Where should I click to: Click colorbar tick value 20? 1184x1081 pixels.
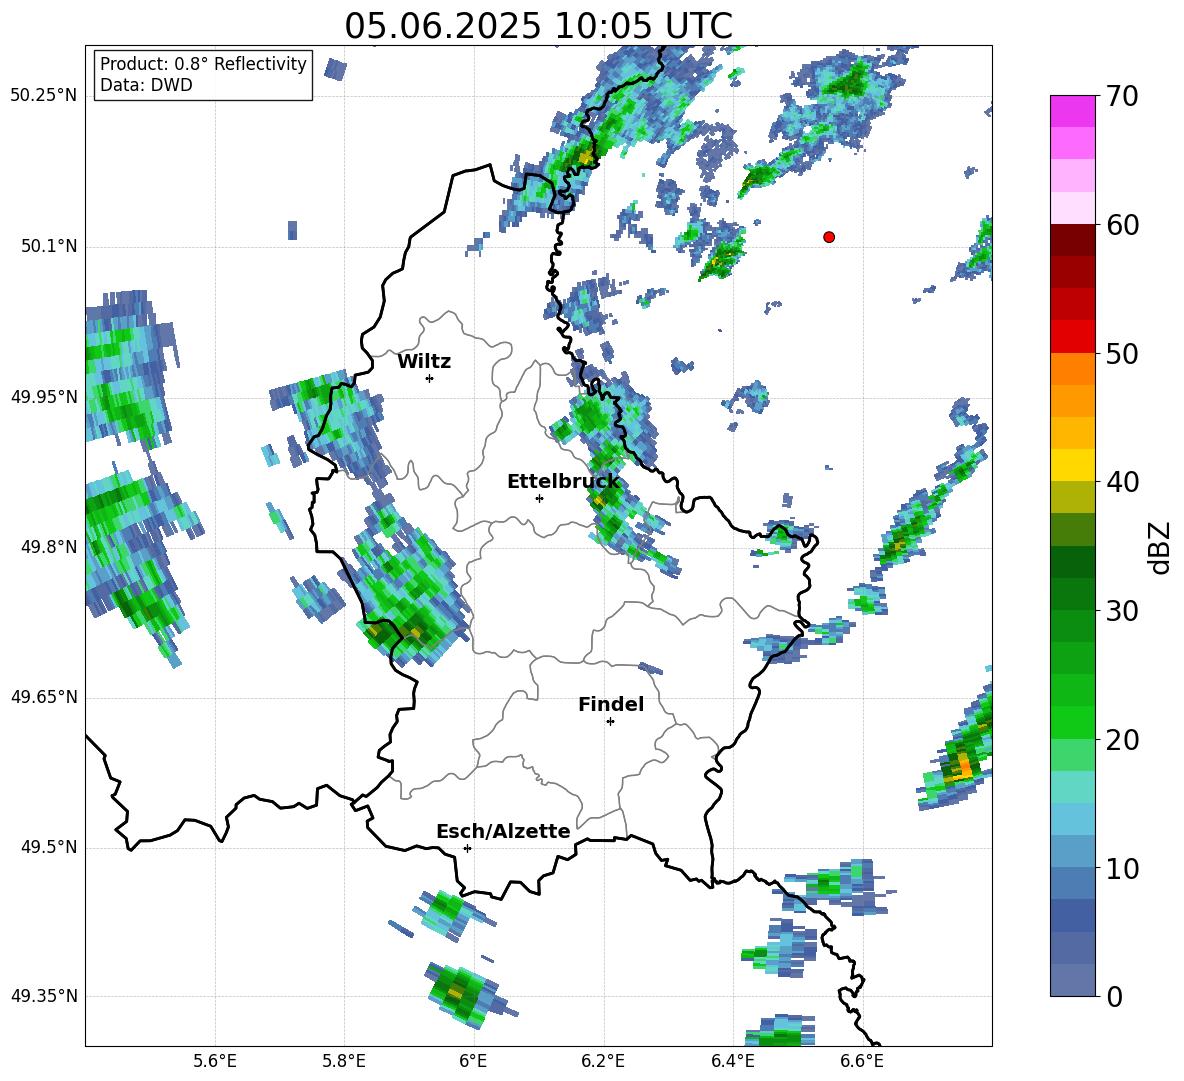click(1122, 739)
